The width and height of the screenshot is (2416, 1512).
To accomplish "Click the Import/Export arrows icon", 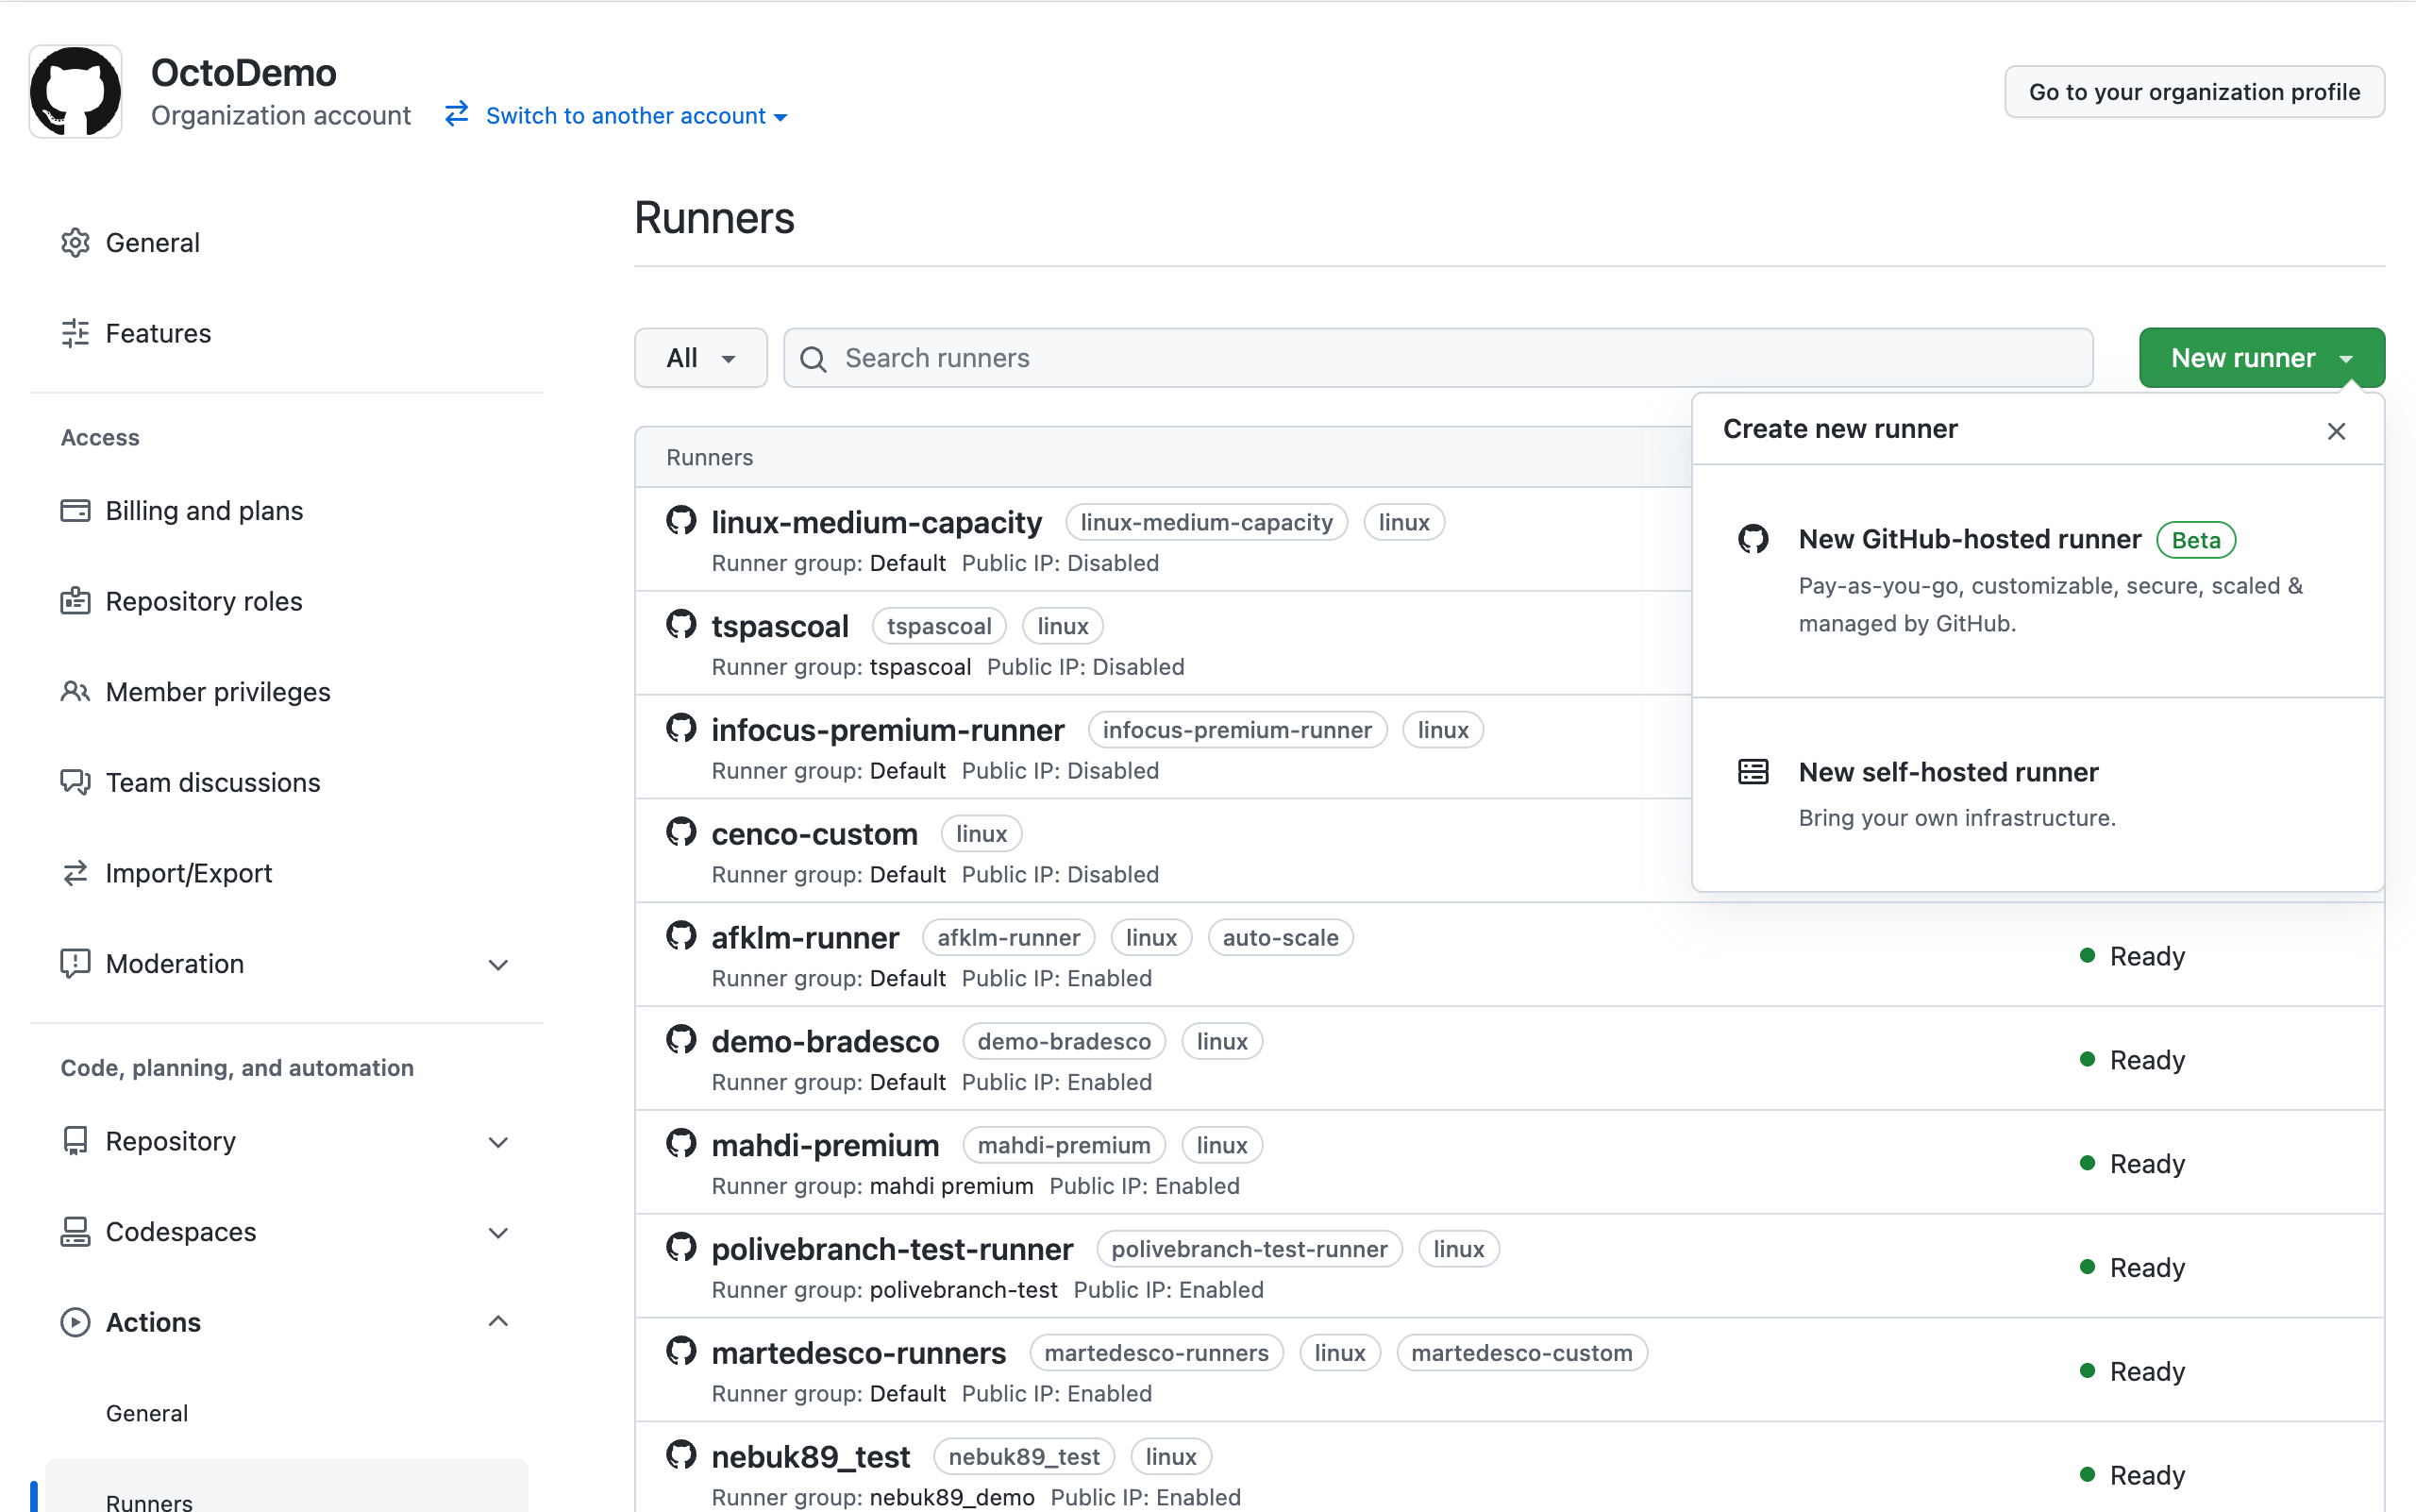I will point(75,872).
